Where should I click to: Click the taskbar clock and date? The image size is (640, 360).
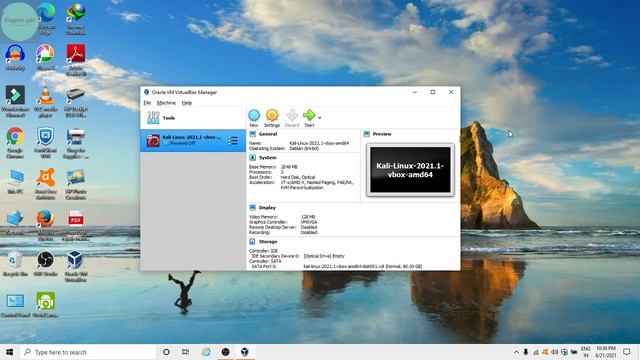click(x=605, y=352)
